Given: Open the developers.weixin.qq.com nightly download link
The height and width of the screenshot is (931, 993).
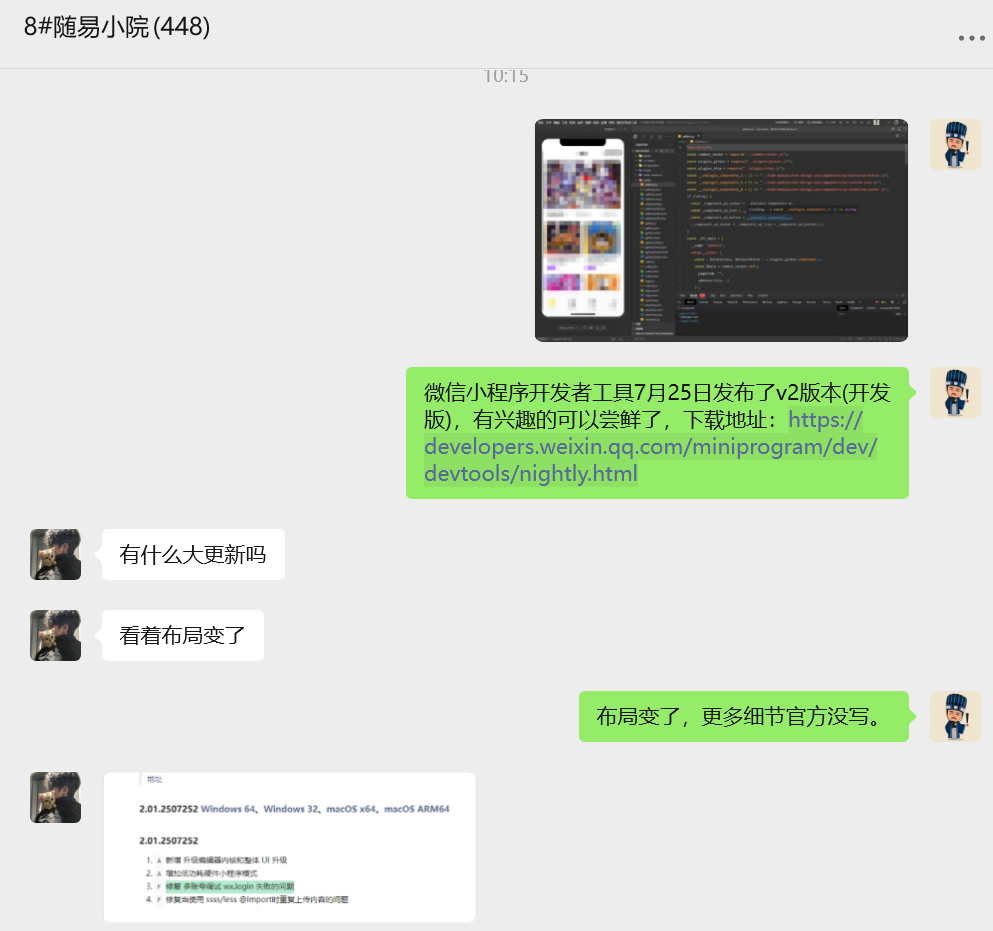Looking at the screenshot, I should click(x=650, y=447).
